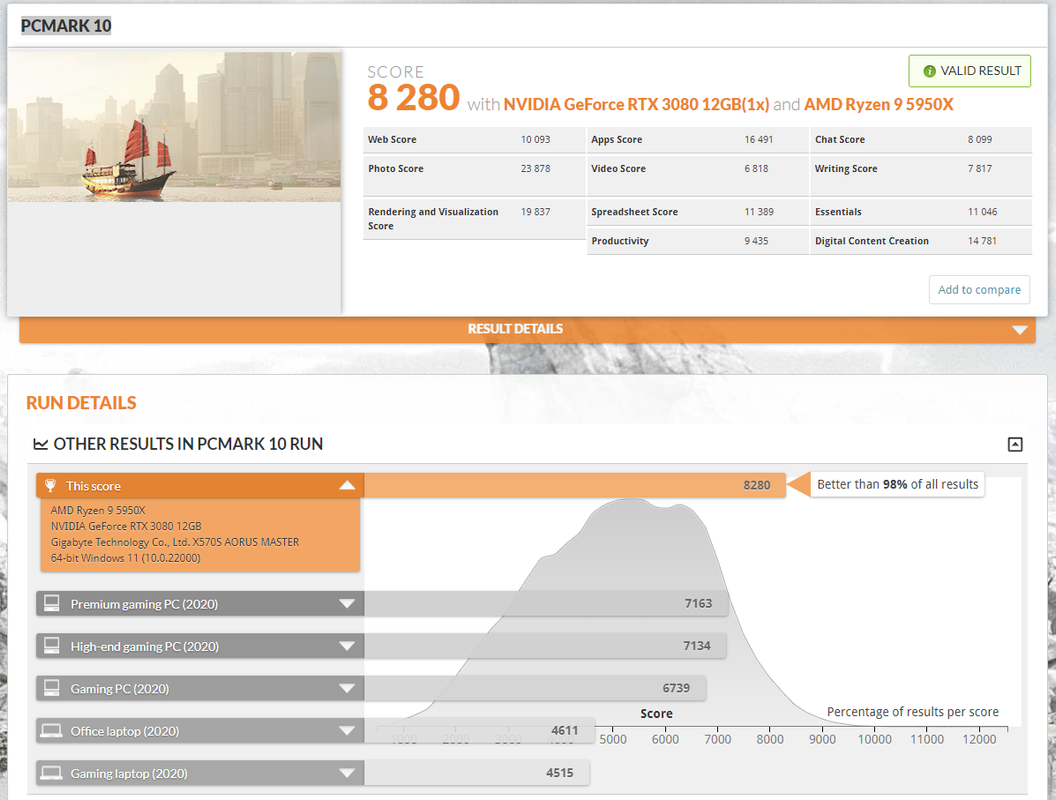Image resolution: width=1056 pixels, height=800 pixels.
Task: Click the Gaming PC bar showing 6739
Action: coord(535,688)
